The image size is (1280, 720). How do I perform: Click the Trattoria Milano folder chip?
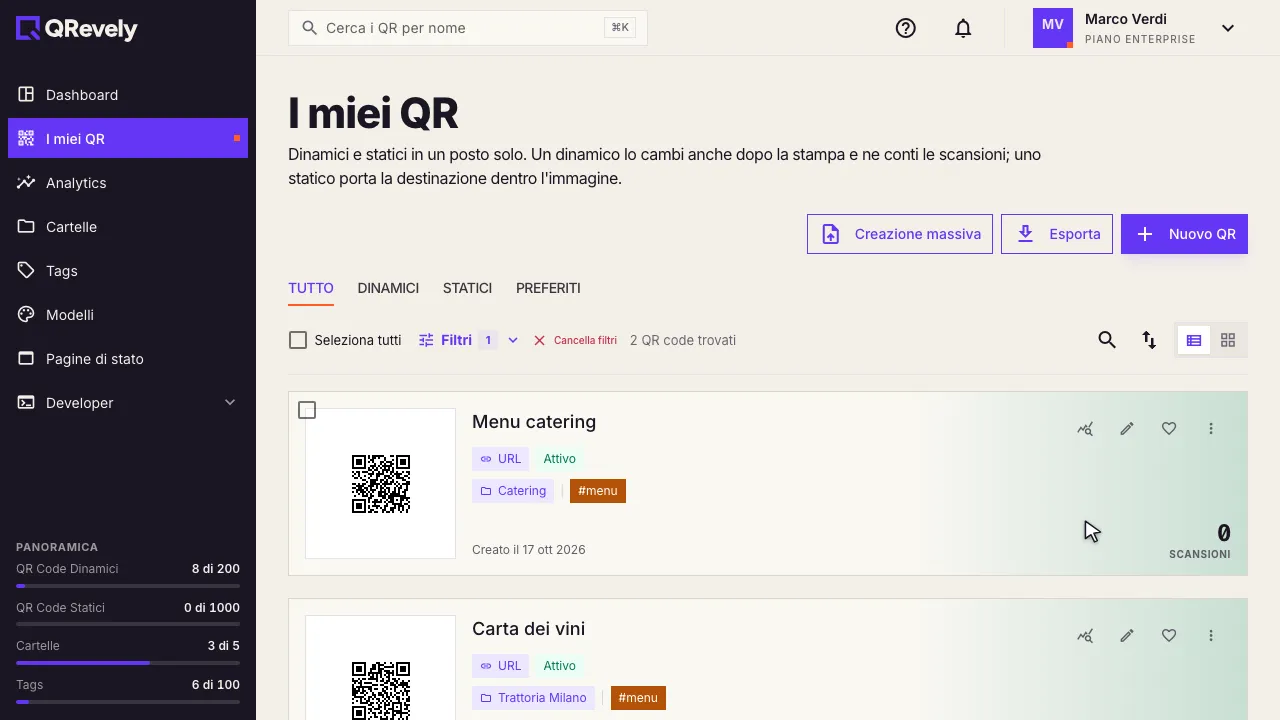pyautogui.click(x=533, y=698)
